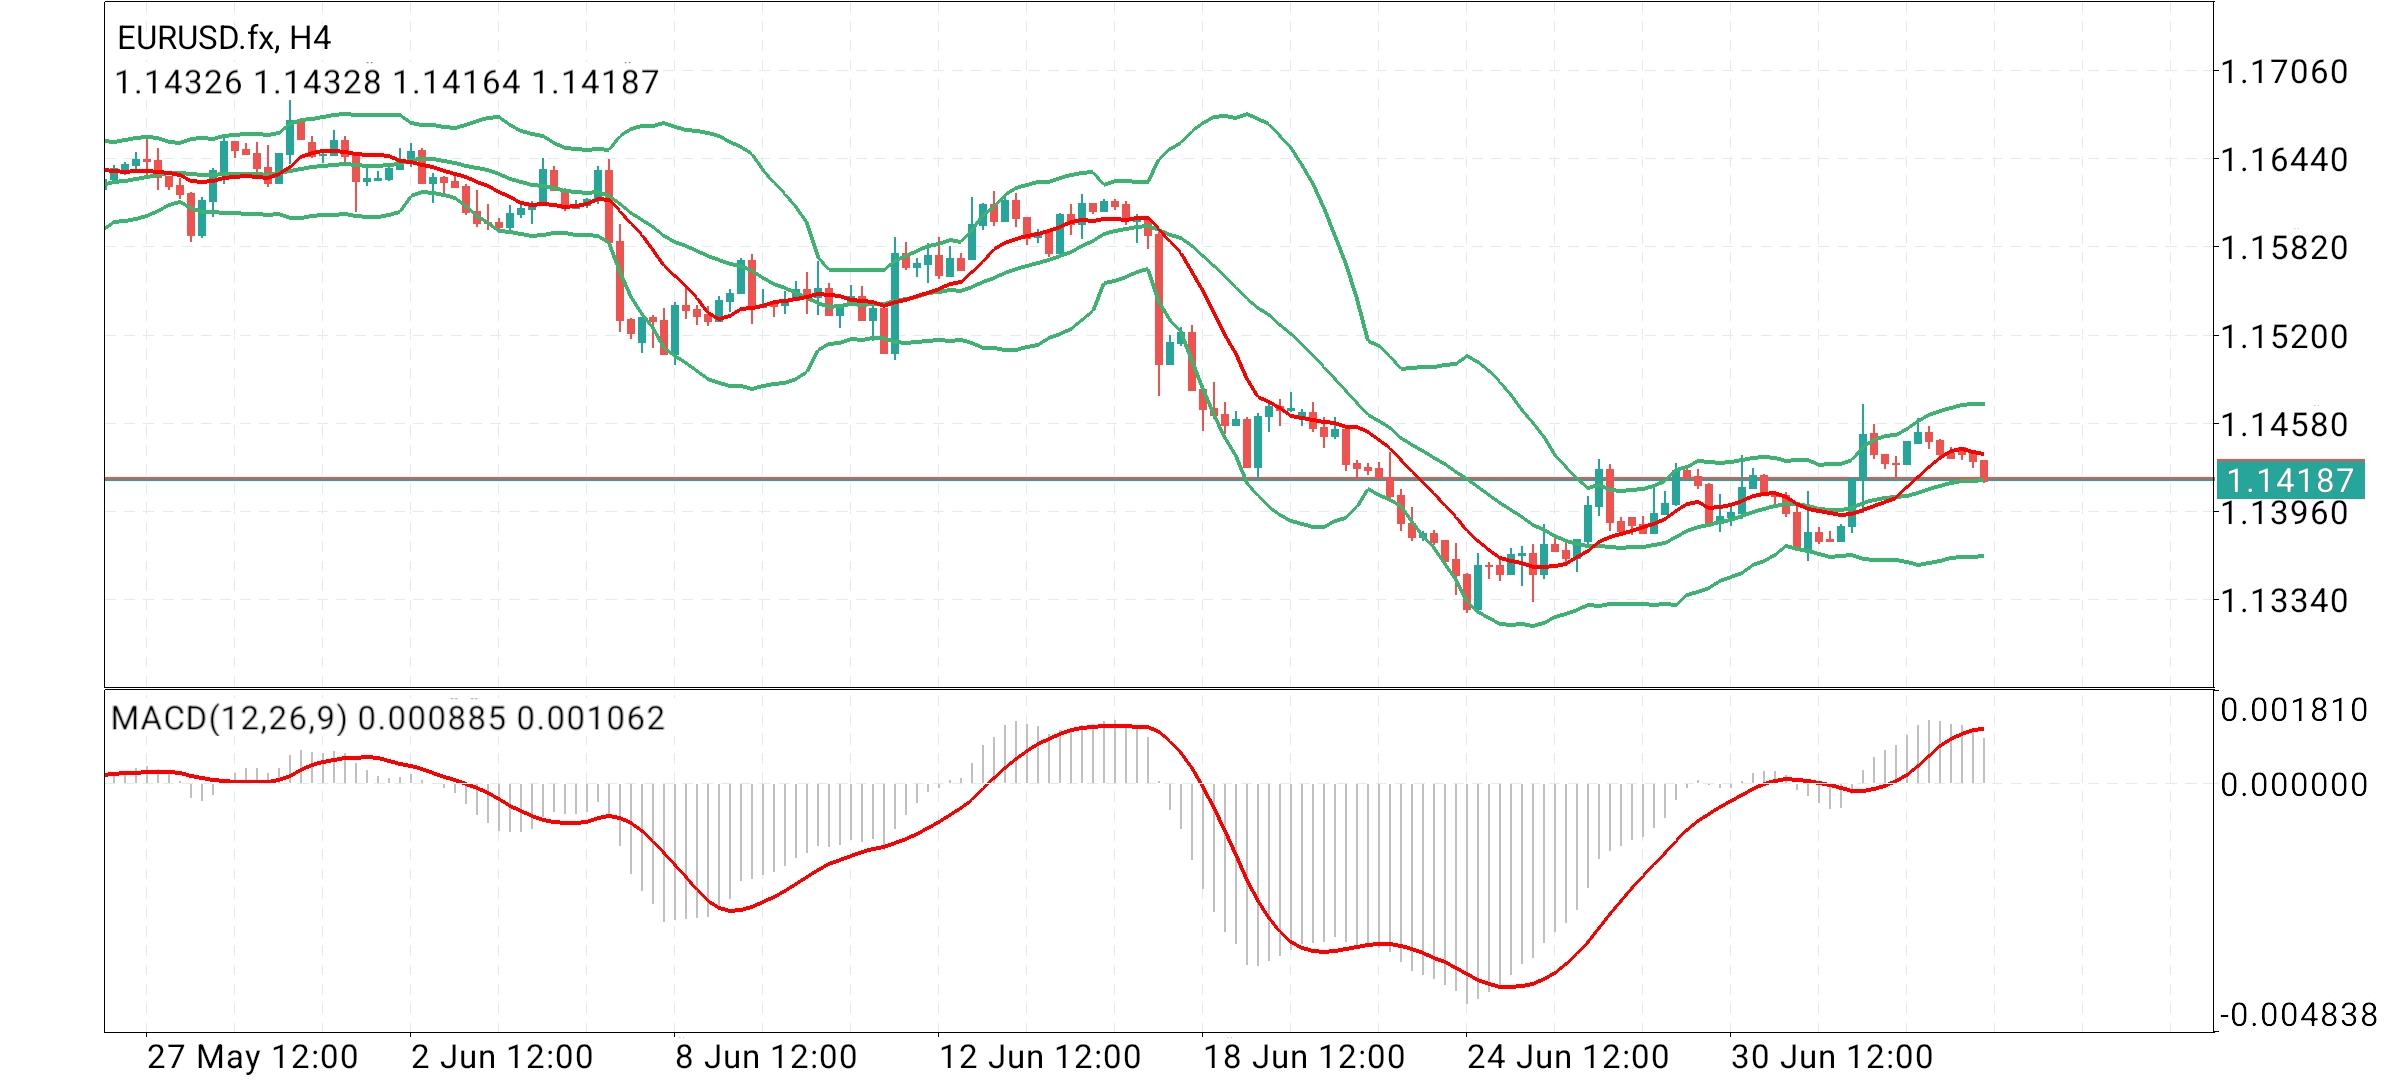
Task: Click the 18 Jun 12:00 time label
Action: tap(1304, 1057)
